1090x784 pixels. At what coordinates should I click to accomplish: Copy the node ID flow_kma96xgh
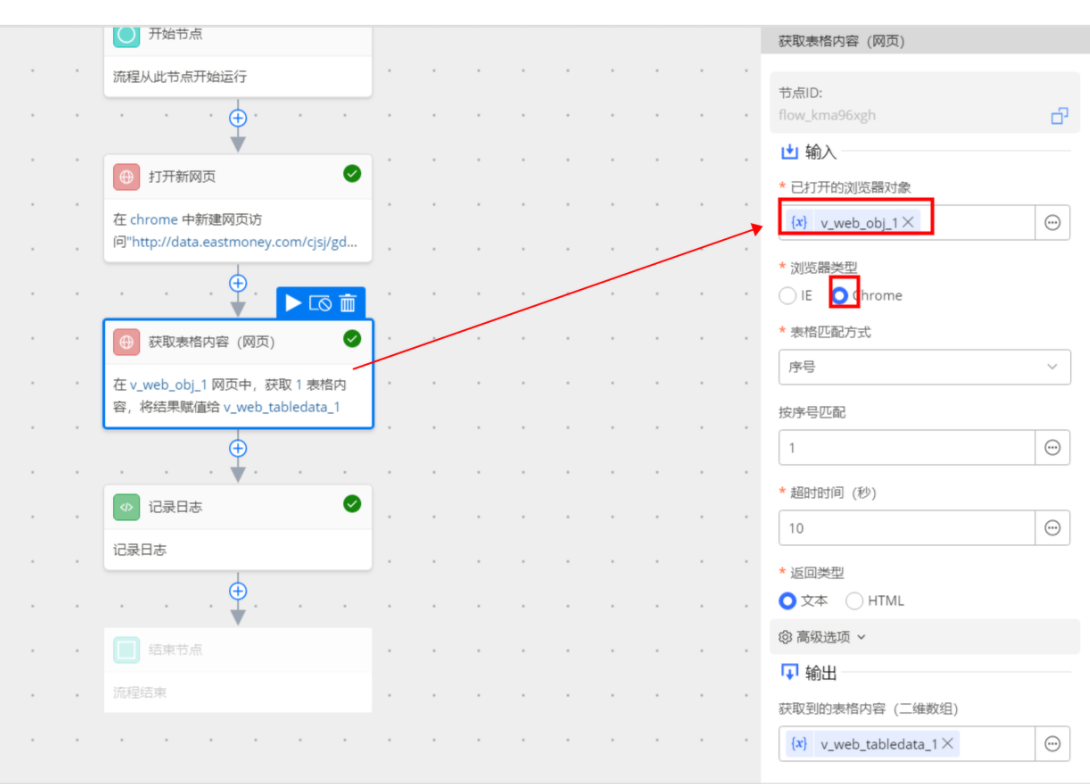point(1059,115)
